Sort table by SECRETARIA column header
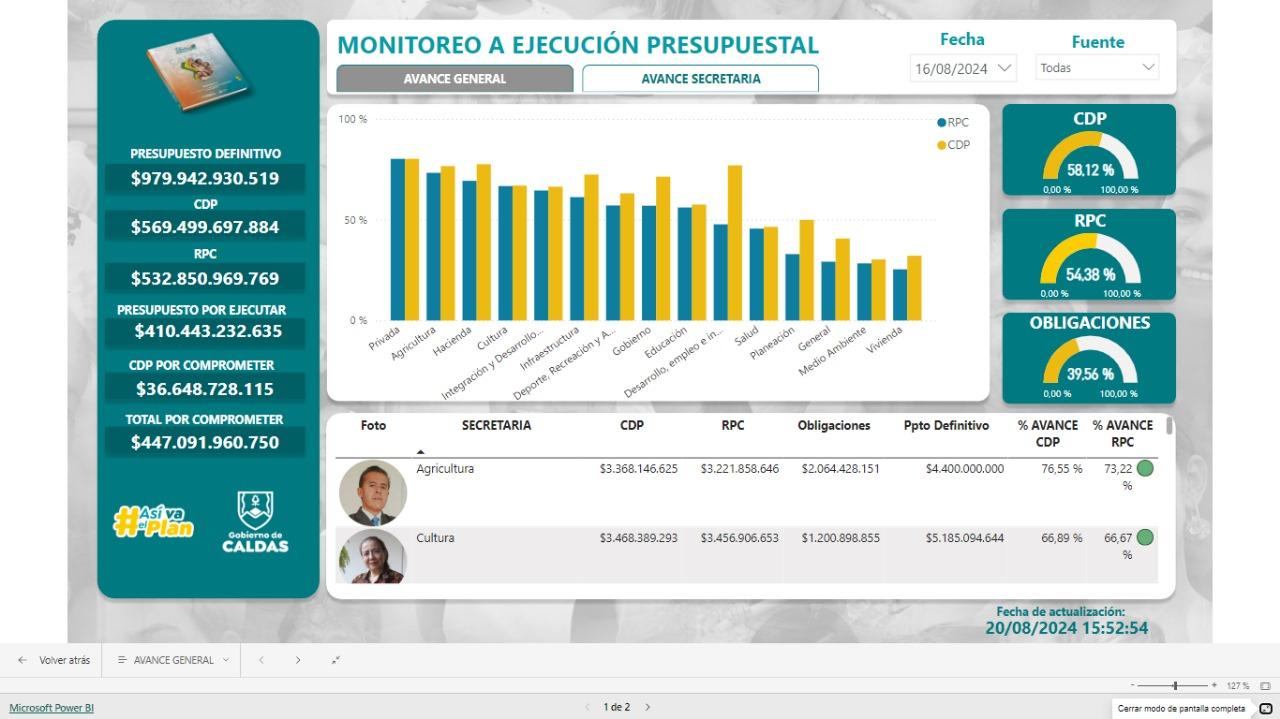The width and height of the screenshot is (1280, 719). (x=496, y=426)
